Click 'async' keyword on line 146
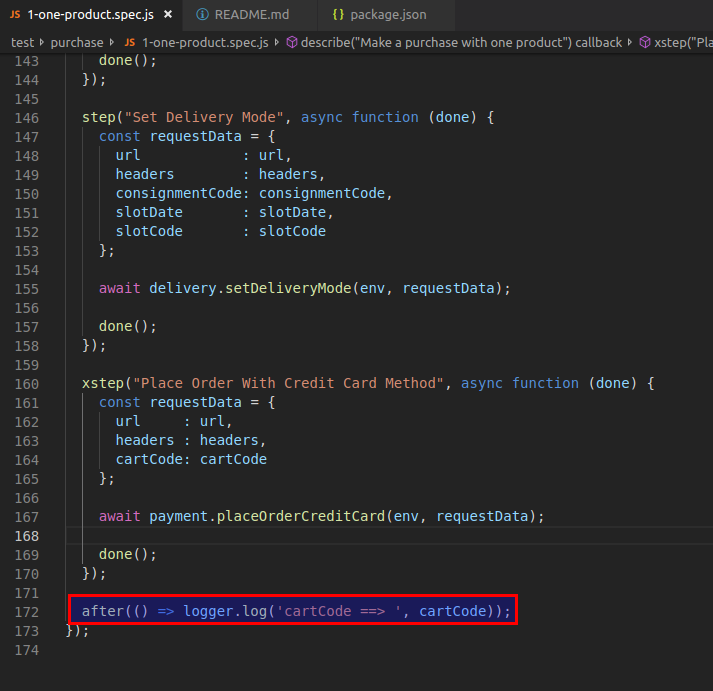This screenshot has height=691, width=713. pos(321,117)
